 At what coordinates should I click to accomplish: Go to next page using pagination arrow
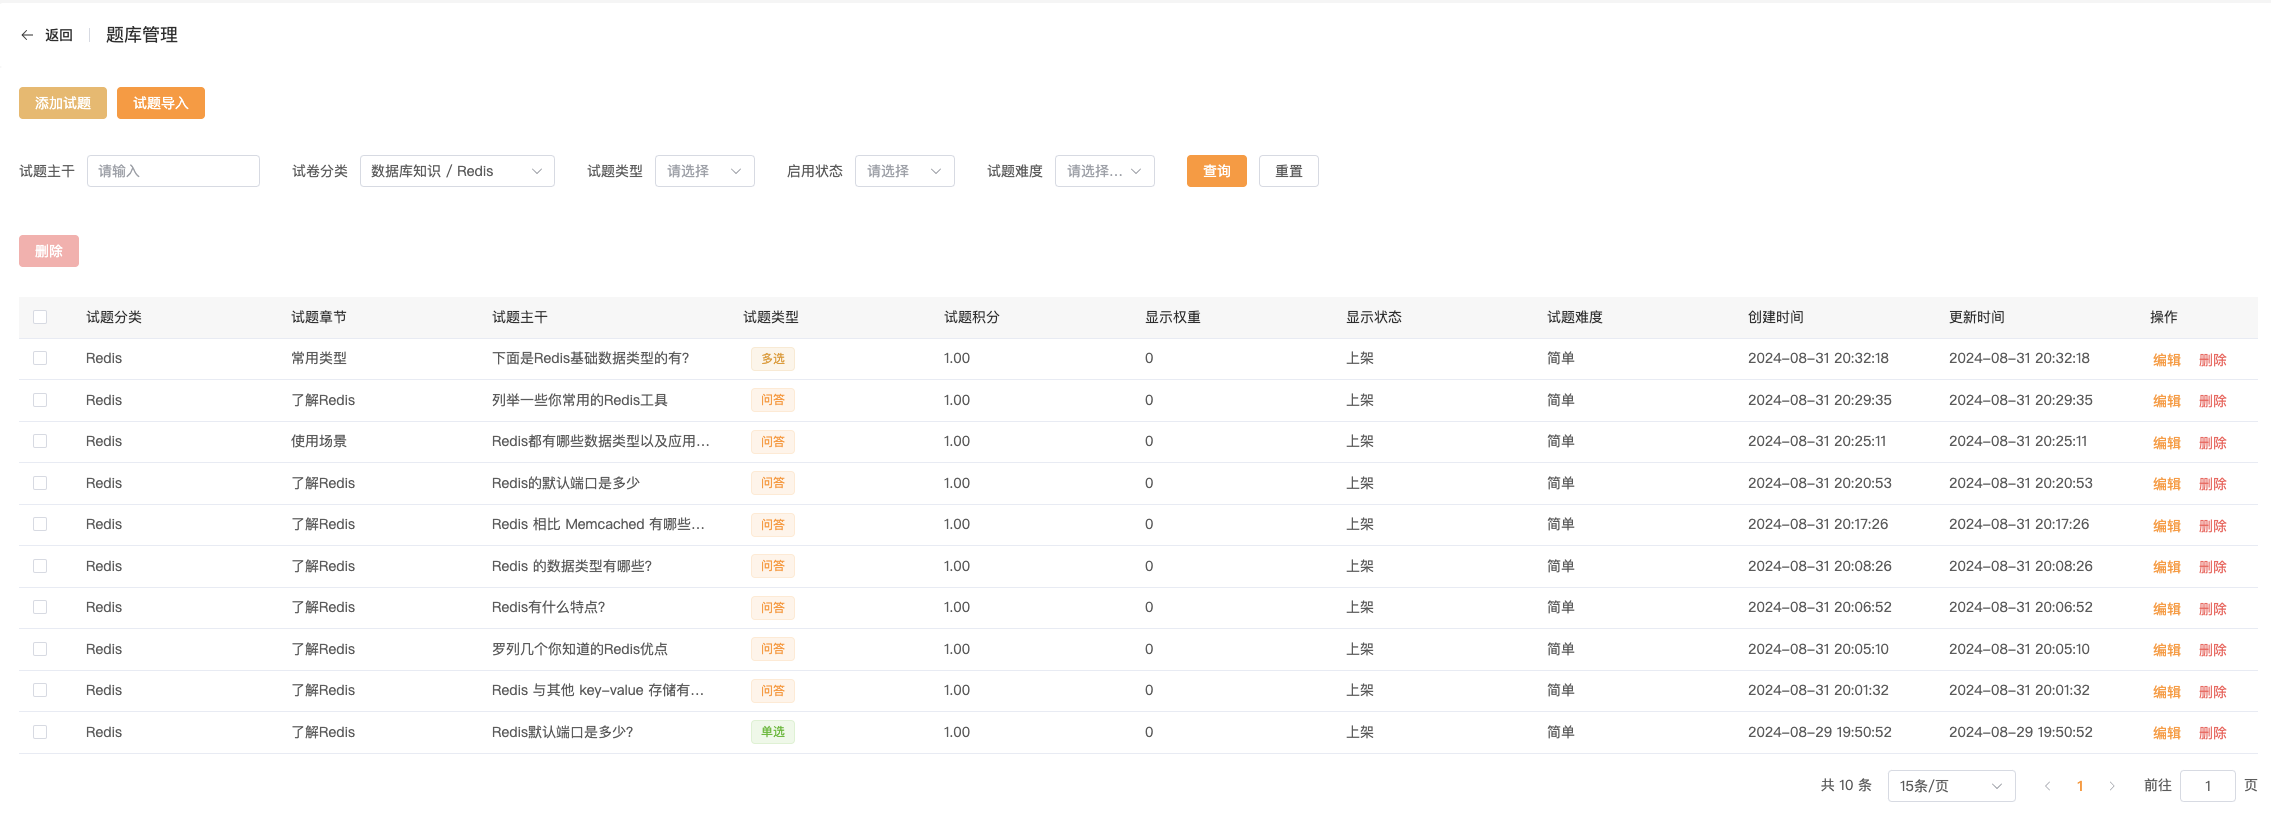coord(2112,786)
